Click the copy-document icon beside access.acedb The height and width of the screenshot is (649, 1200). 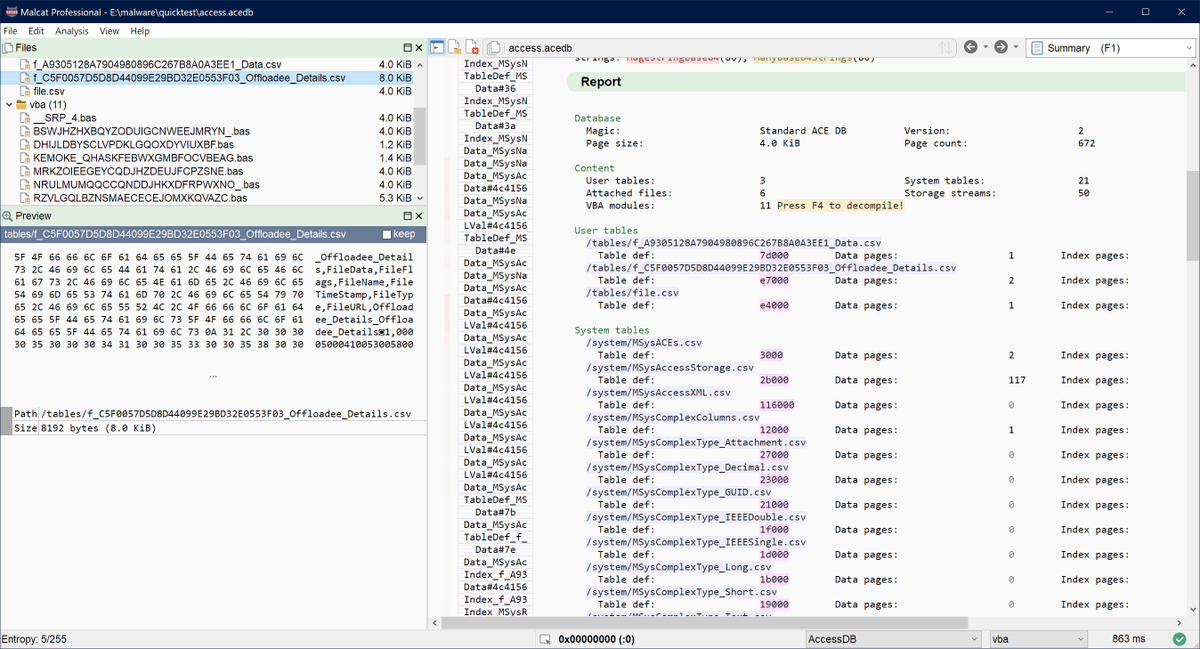coord(494,48)
